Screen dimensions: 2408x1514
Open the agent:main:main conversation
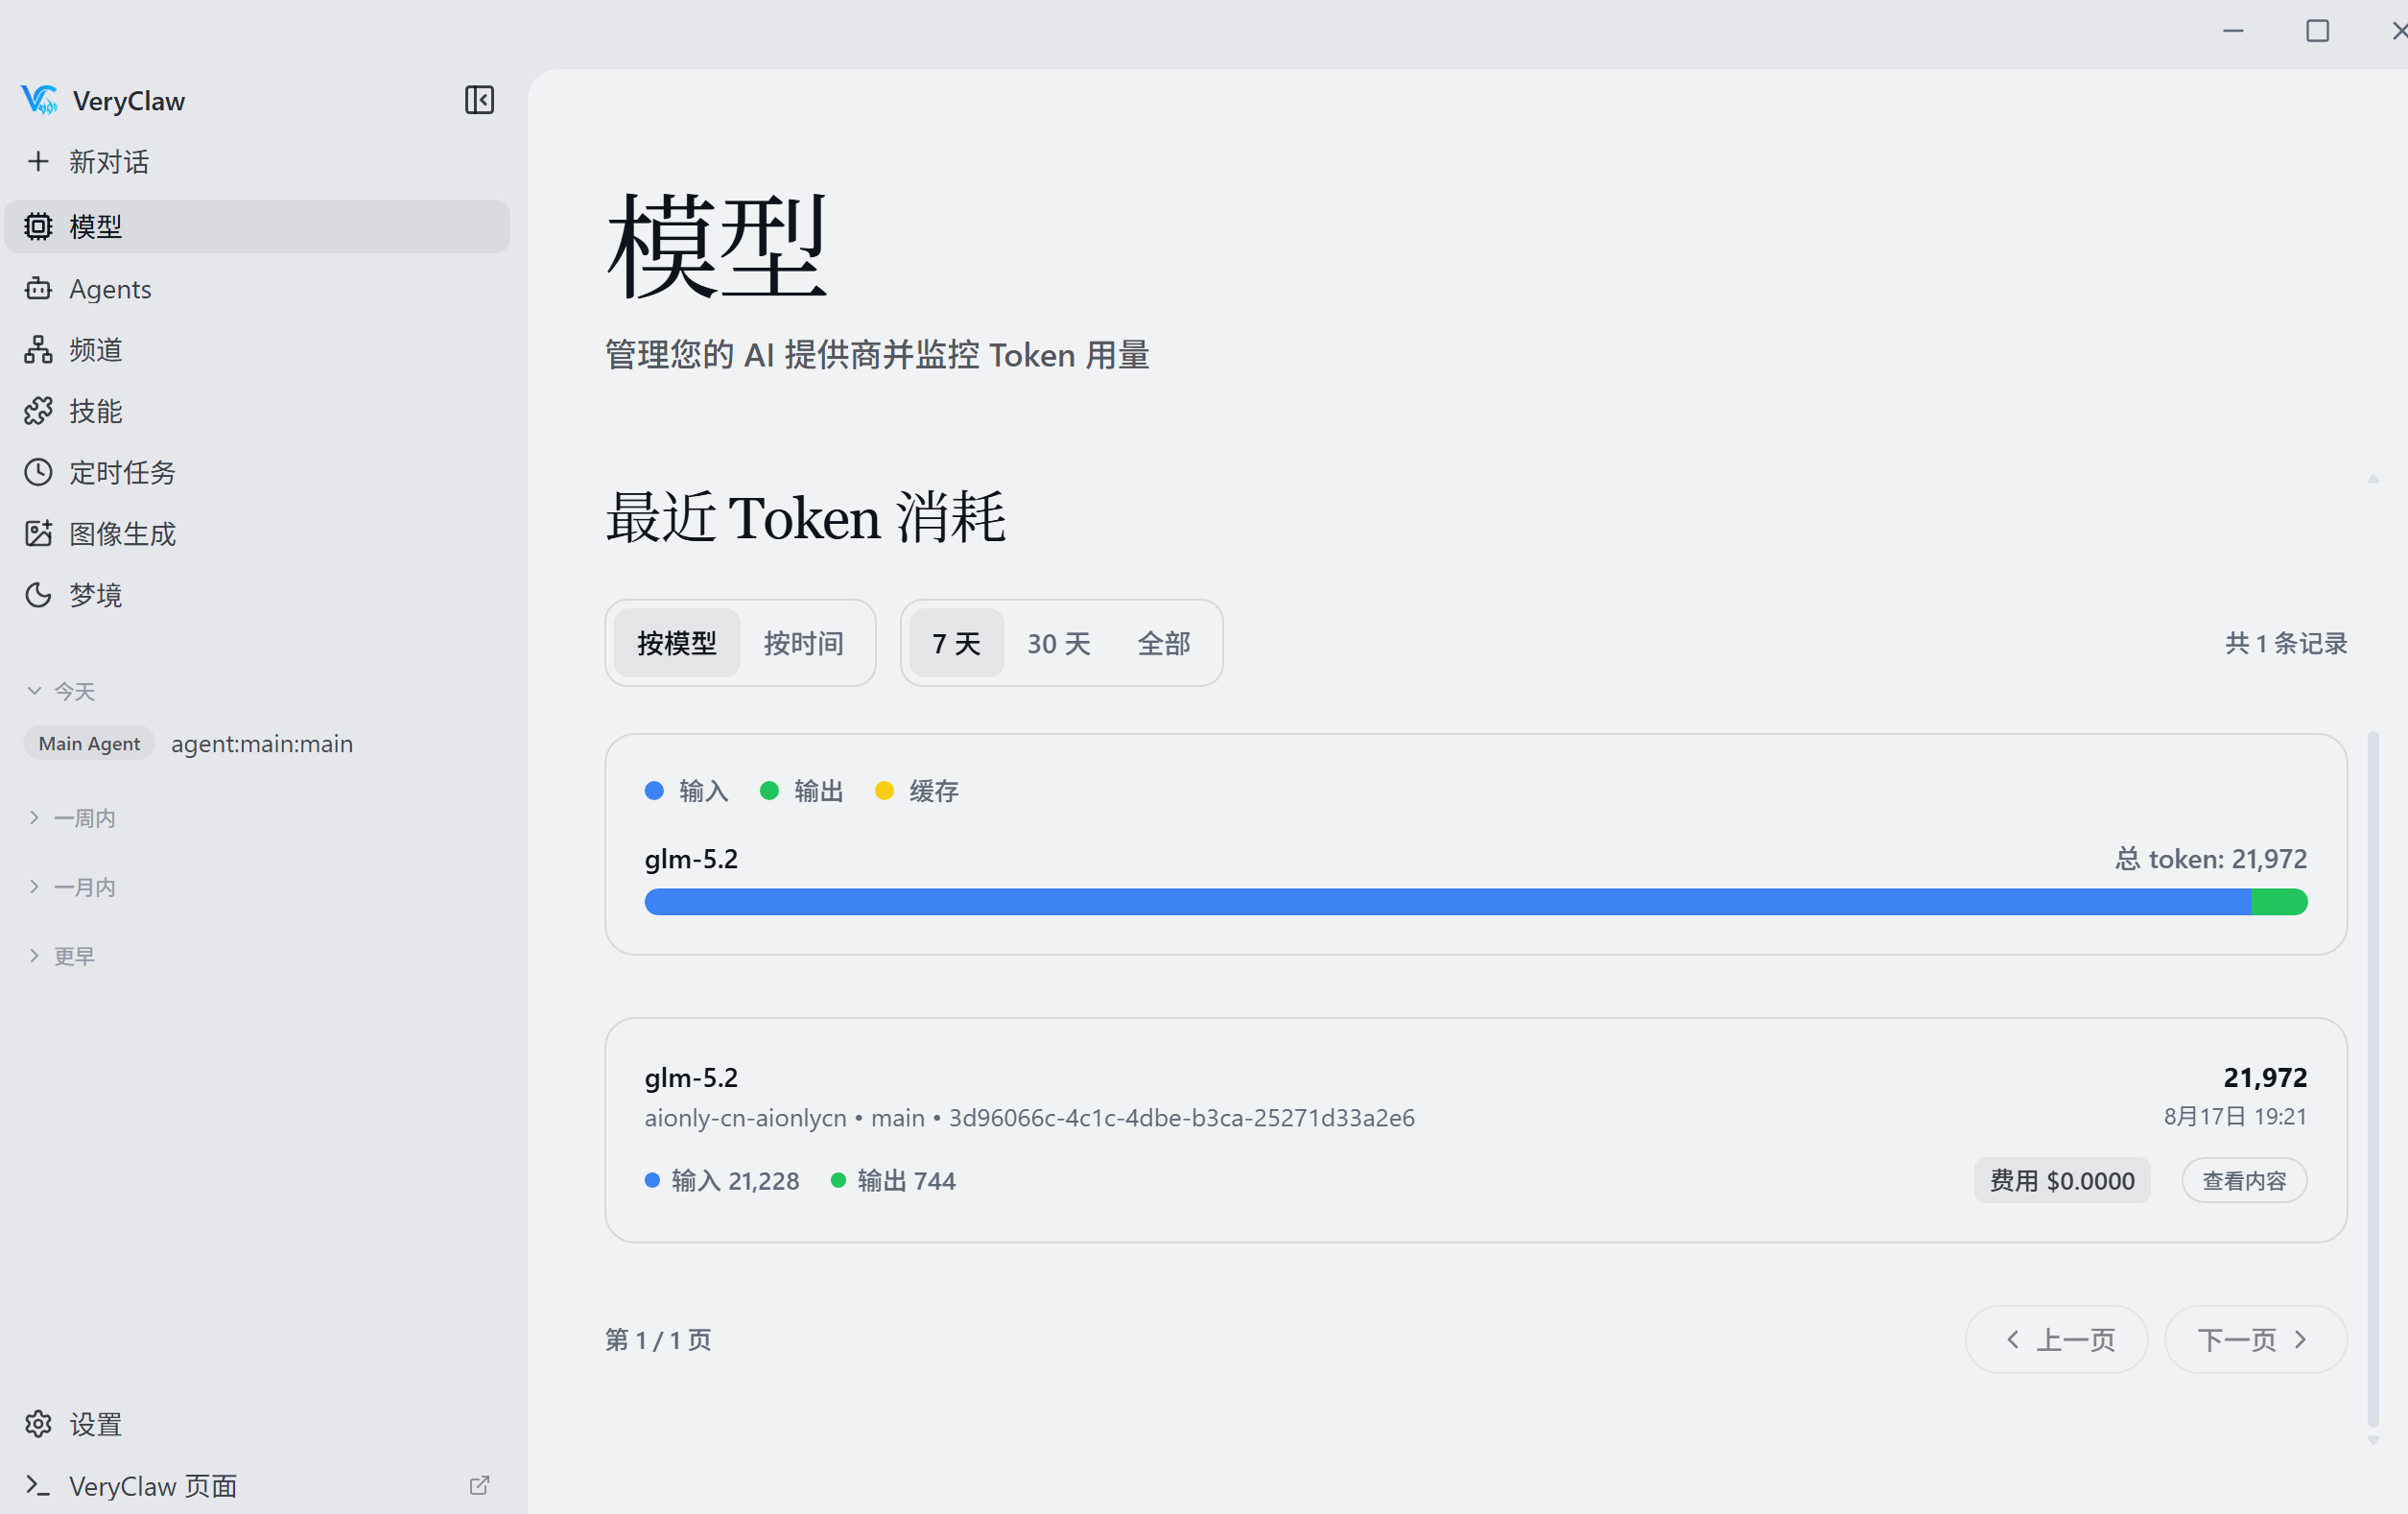(262, 743)
